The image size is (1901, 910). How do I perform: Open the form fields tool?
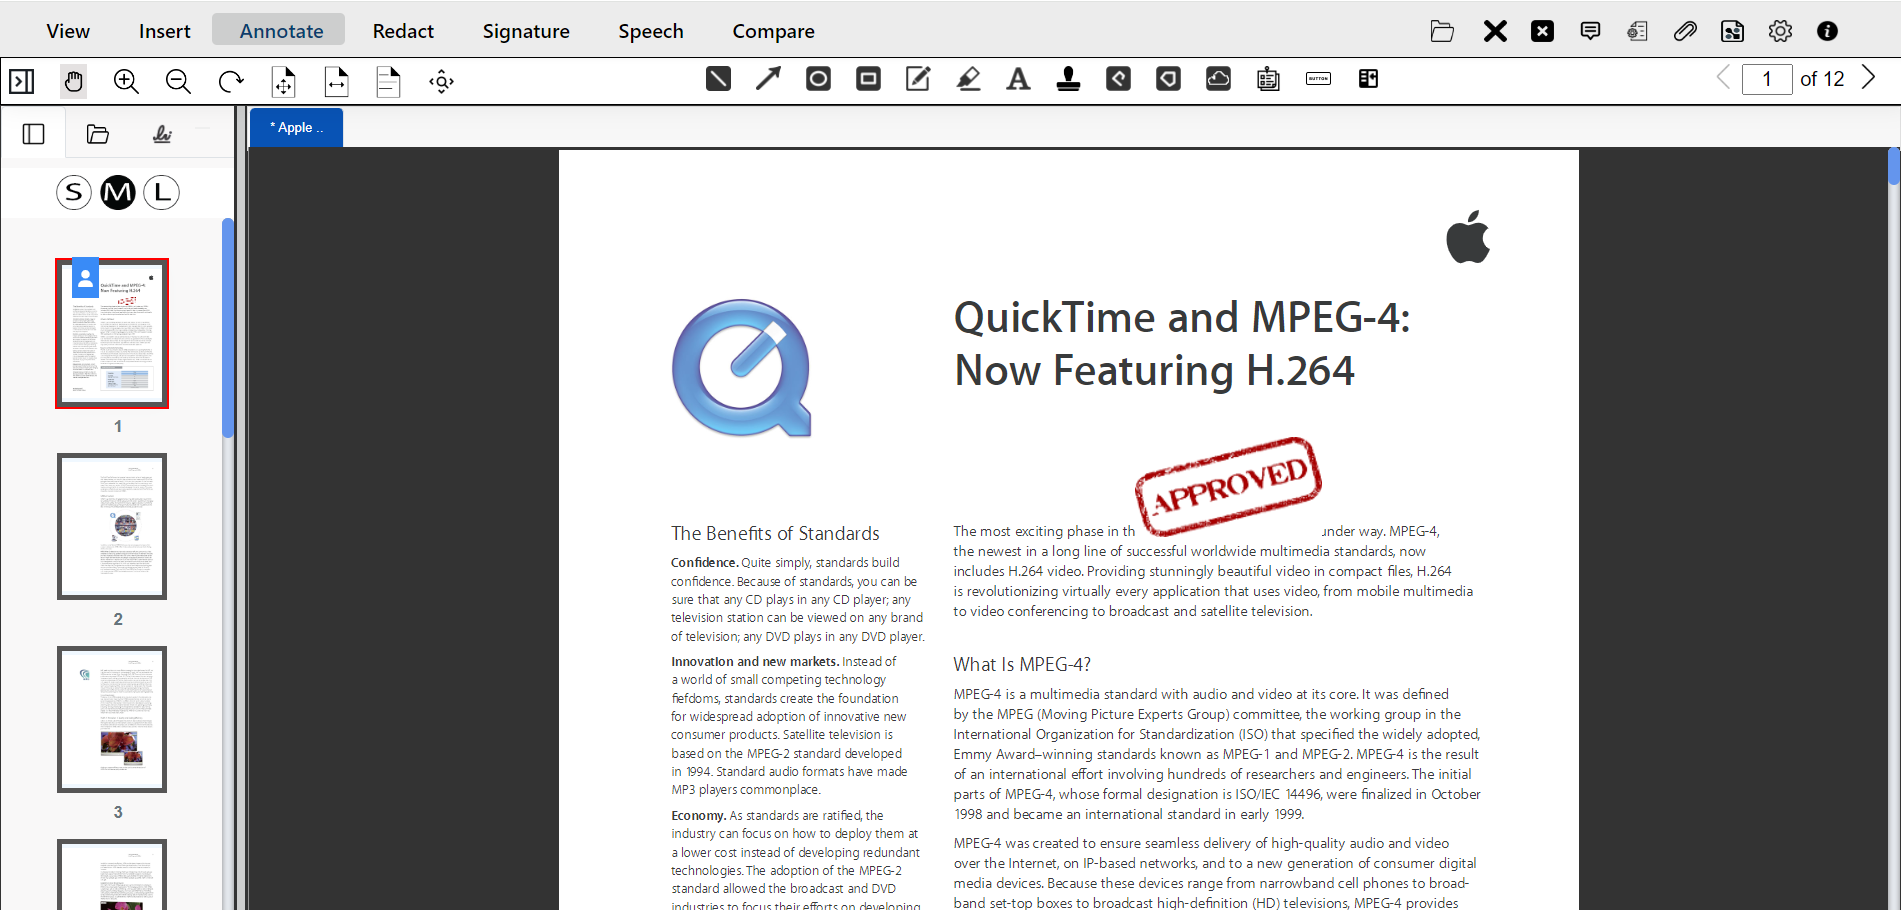coord(1268,79)
